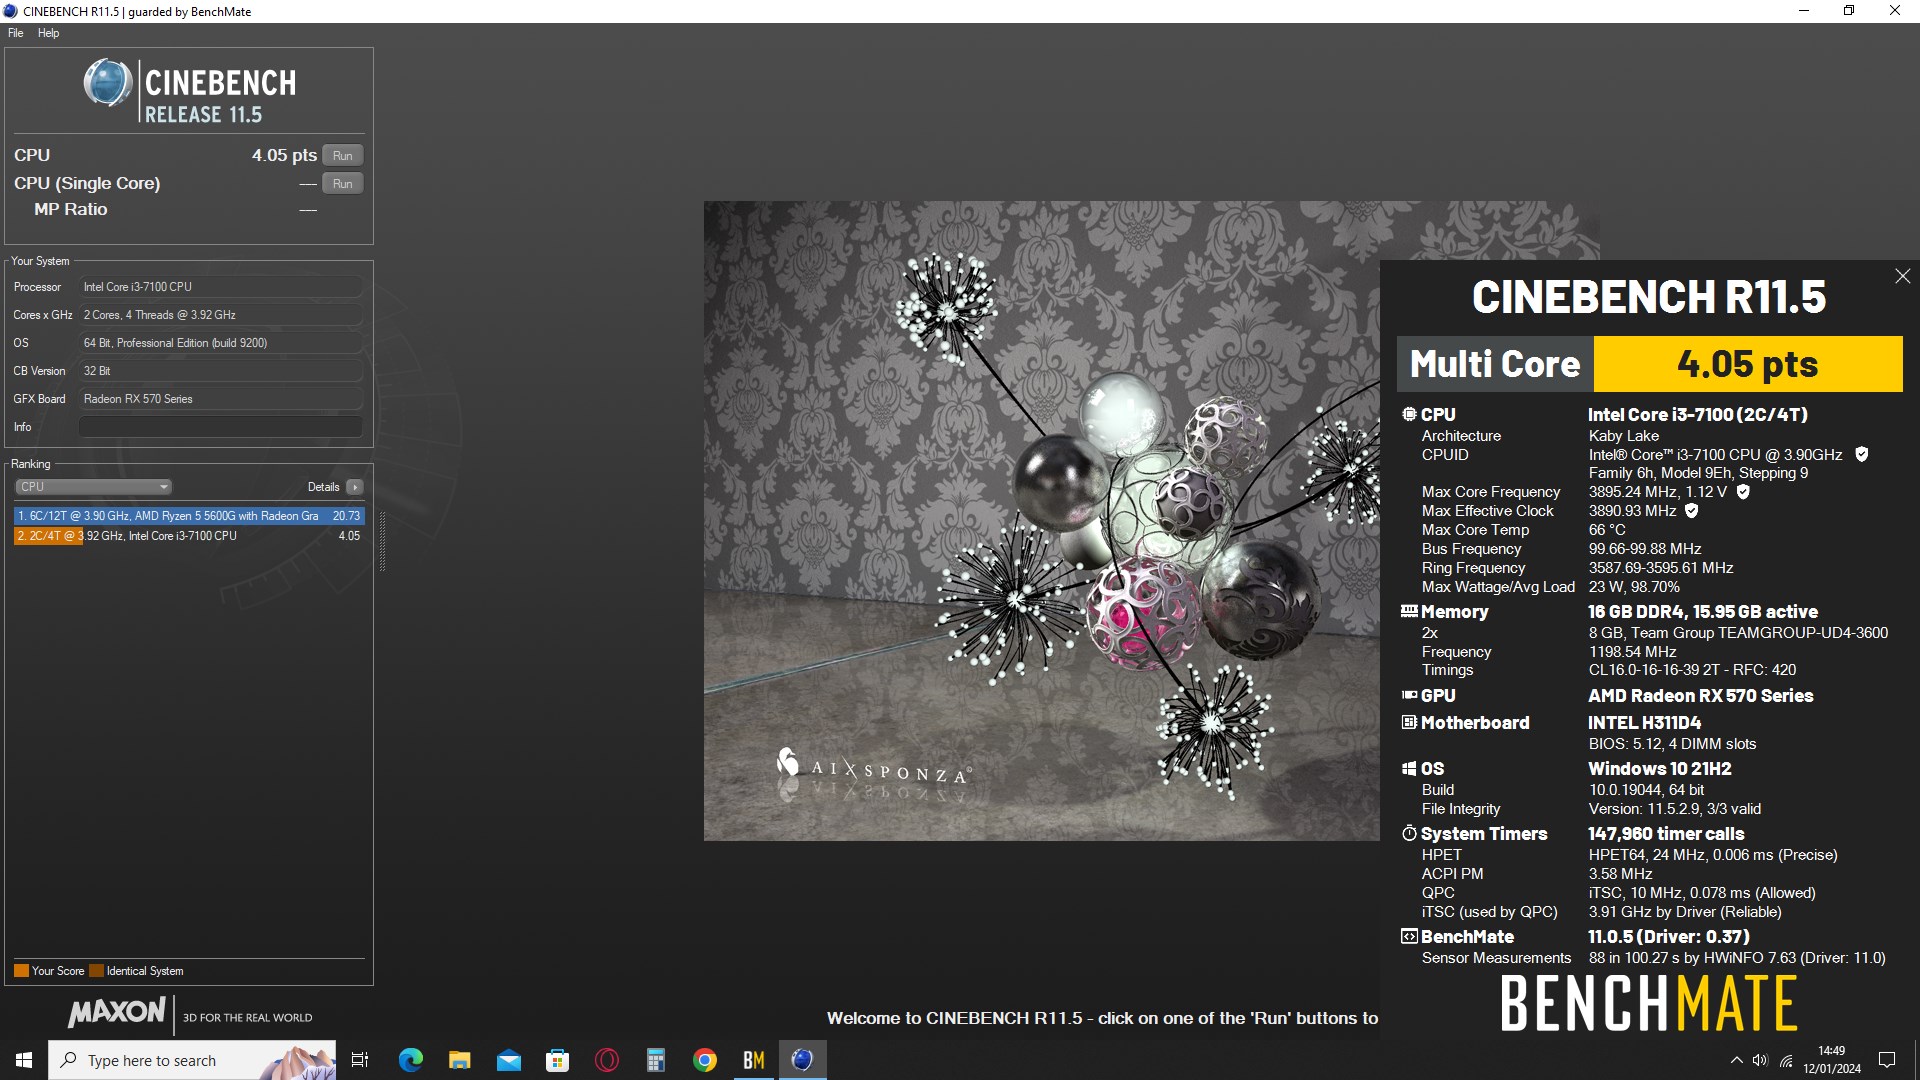Click the taskbar search box
The image size is (1920, 1080).
pos(192,1060)
